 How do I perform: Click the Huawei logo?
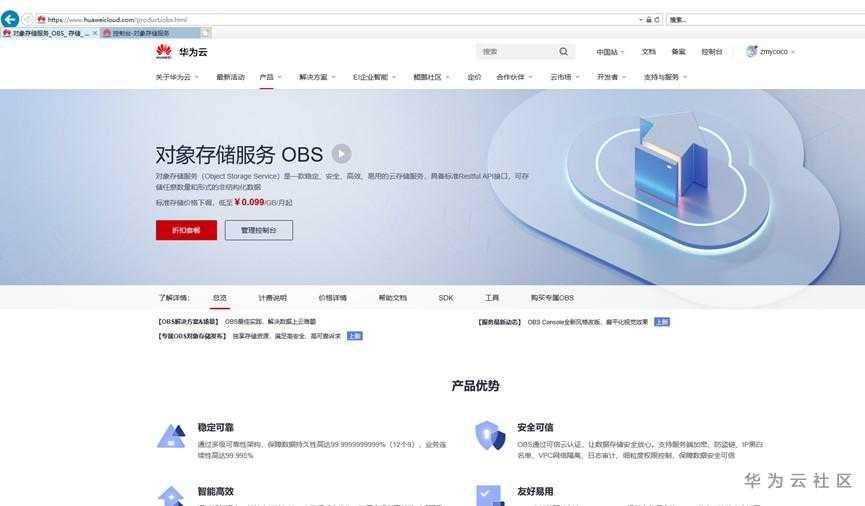[164, 52]
